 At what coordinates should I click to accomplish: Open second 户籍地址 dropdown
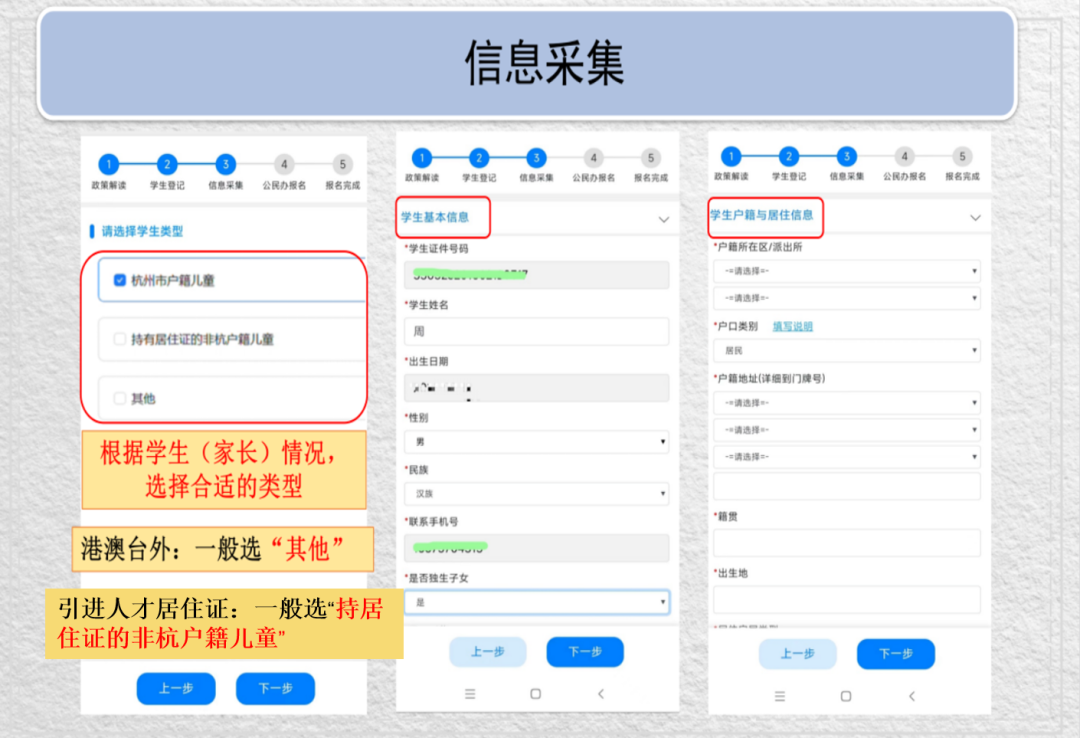pos(847,429)
